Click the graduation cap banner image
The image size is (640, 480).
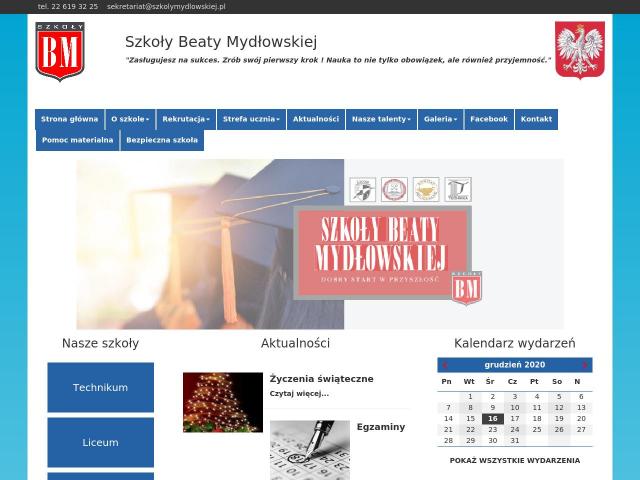pyautogui.click(x=320, y=244)
